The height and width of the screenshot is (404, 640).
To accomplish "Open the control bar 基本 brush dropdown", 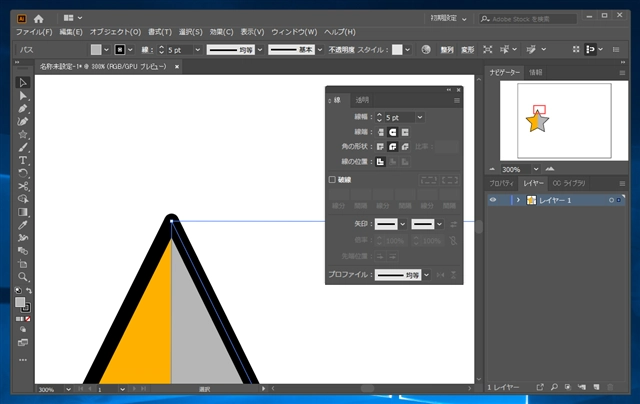I will point(320,50).
